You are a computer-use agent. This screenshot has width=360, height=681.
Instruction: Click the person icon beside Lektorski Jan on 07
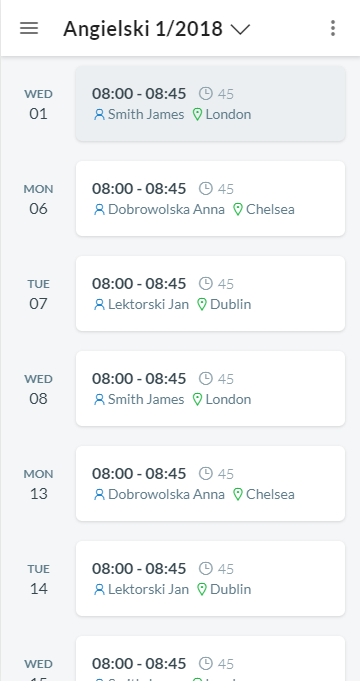pos(99,304)
